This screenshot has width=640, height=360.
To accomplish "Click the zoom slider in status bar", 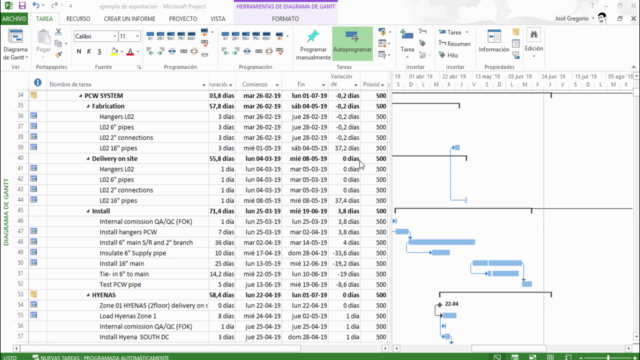I will (x=608, y=358).
